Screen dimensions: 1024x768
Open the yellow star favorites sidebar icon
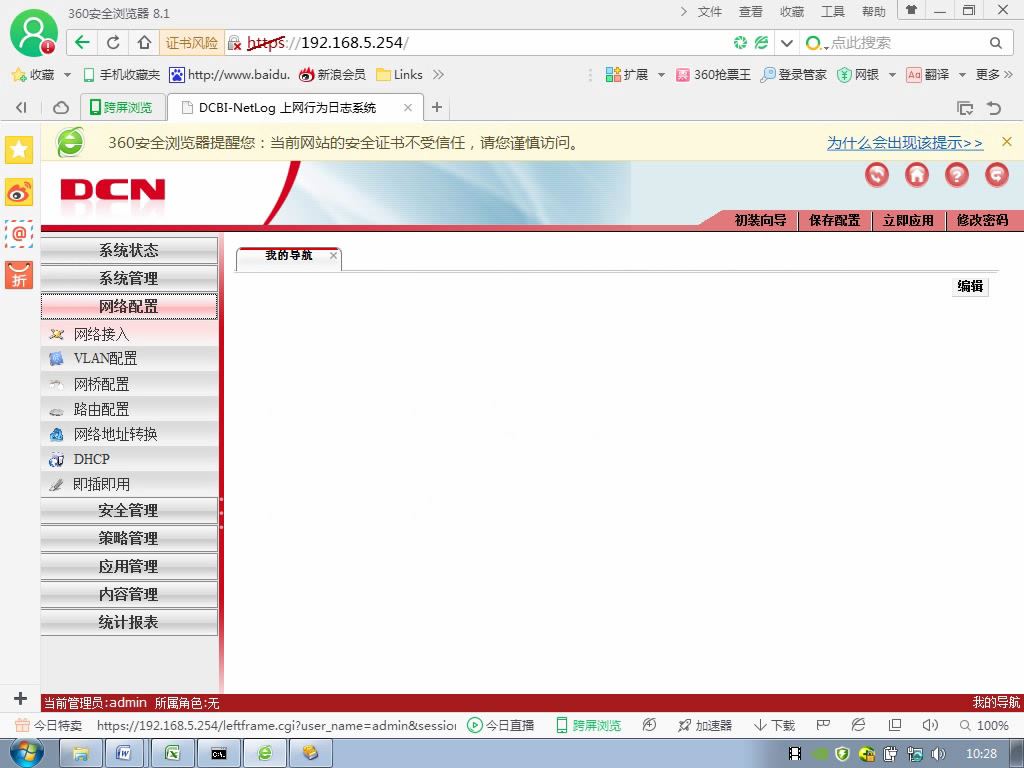click(19, 150)
